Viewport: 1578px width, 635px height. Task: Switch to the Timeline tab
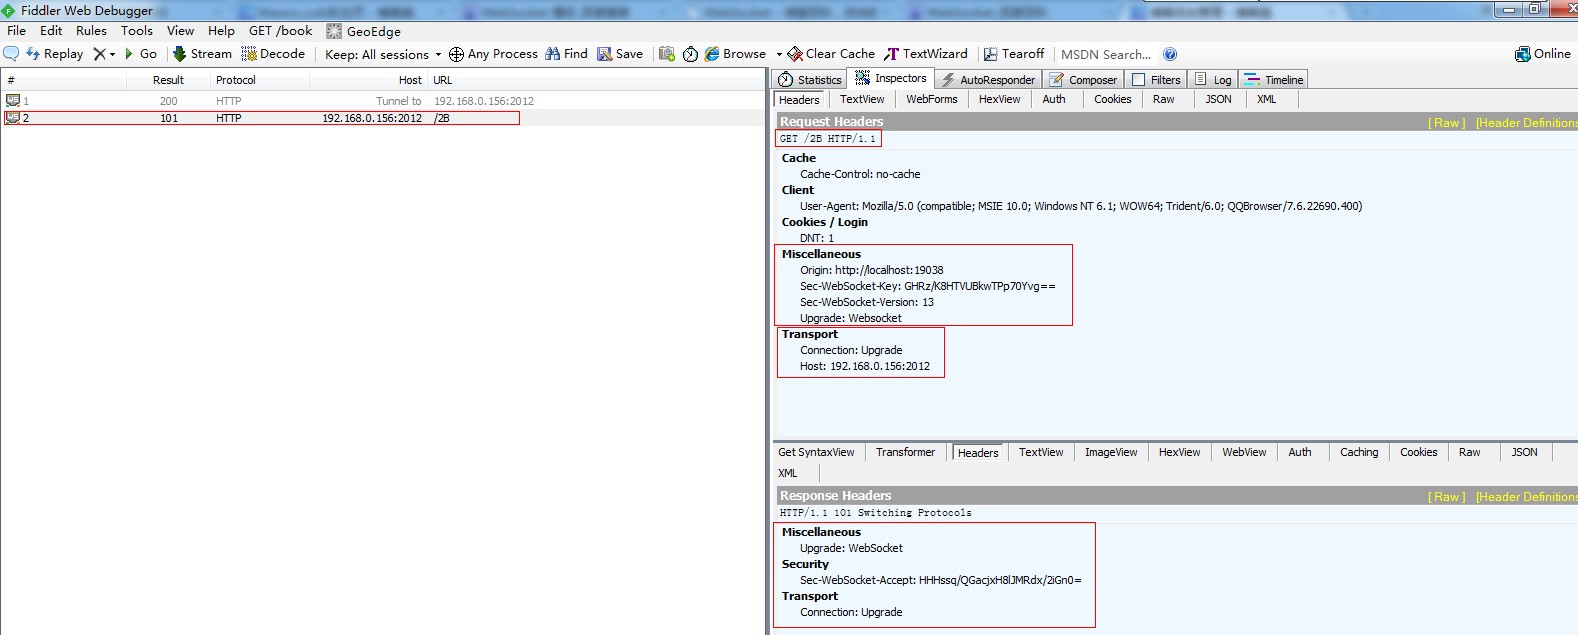[x=1273, y=79]
